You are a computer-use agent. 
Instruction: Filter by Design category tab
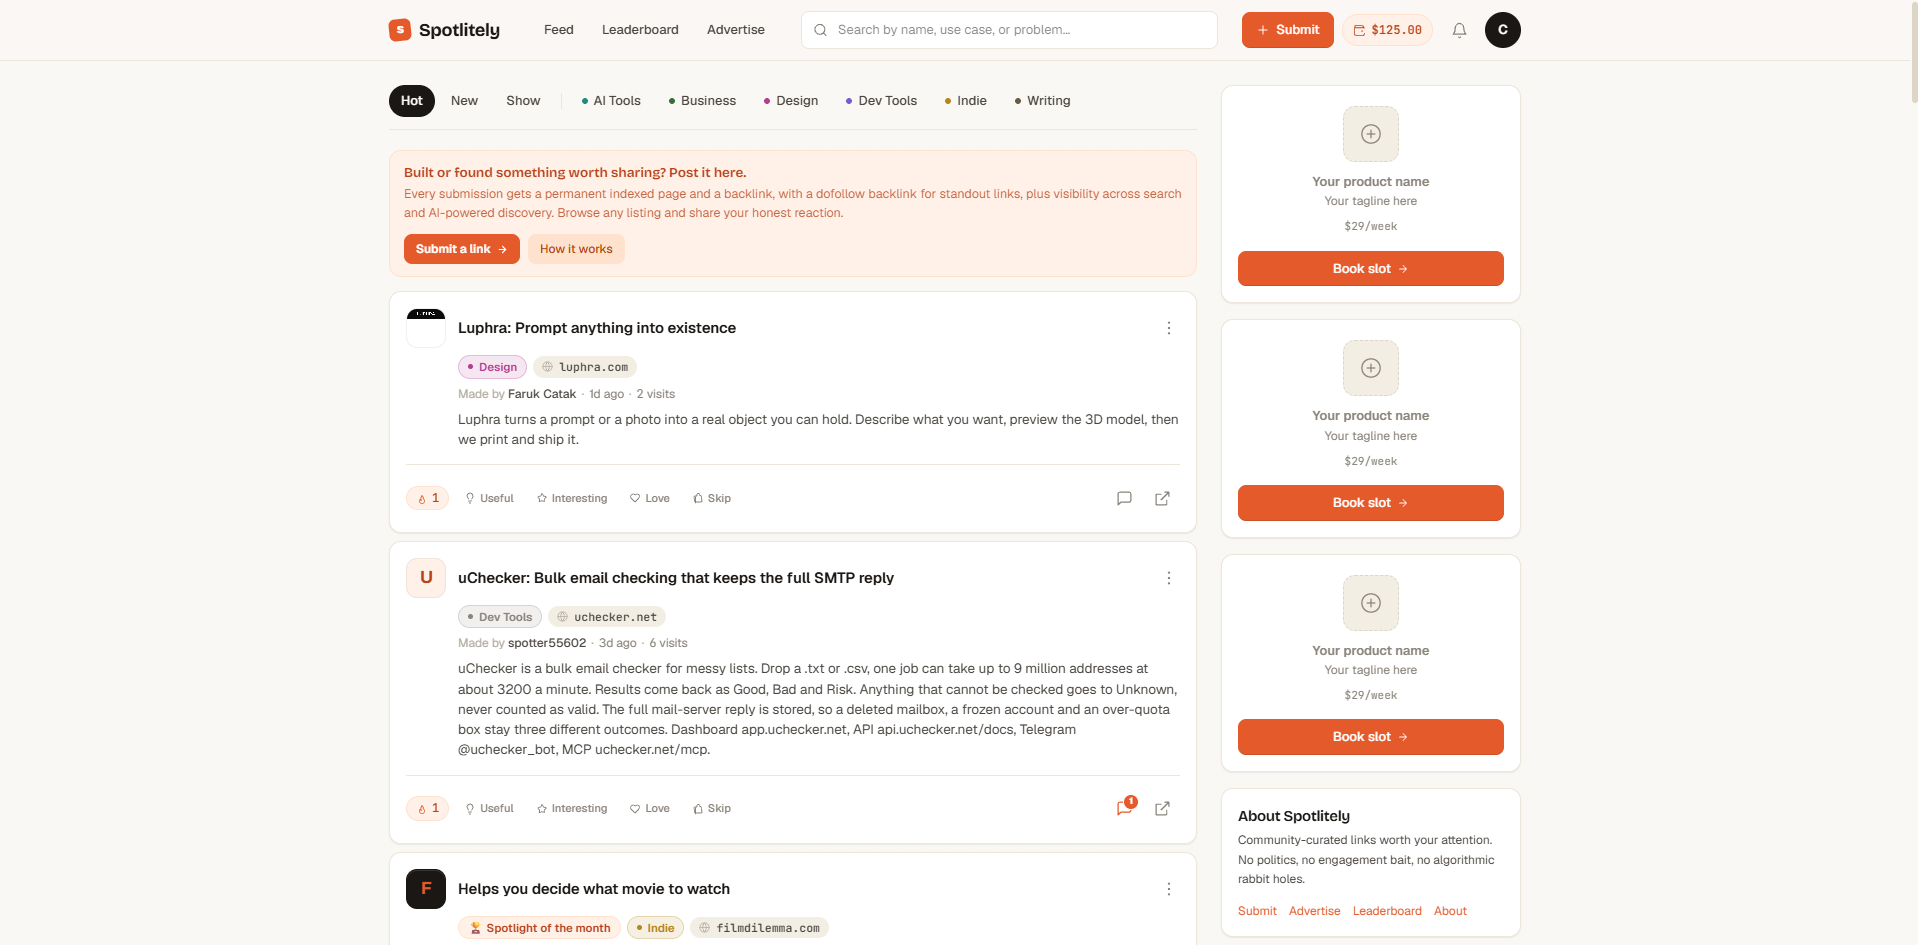[x=791, y=101]
